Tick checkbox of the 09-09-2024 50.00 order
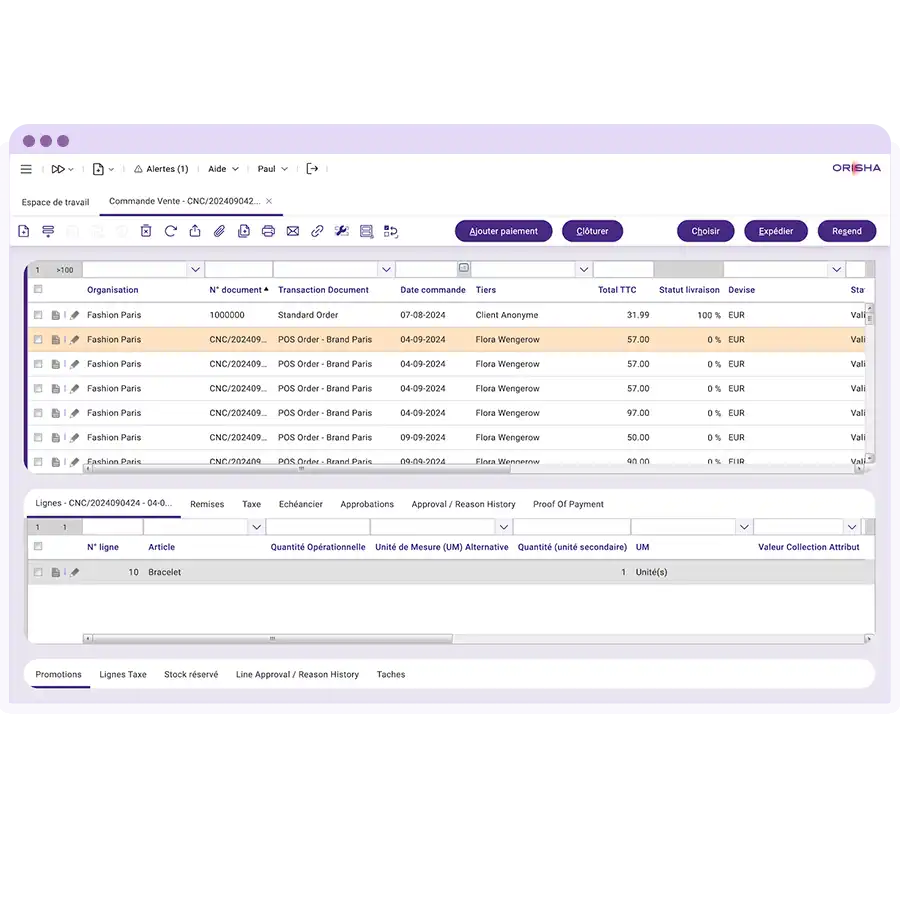 pyautogui.click(x=38, y=437)
